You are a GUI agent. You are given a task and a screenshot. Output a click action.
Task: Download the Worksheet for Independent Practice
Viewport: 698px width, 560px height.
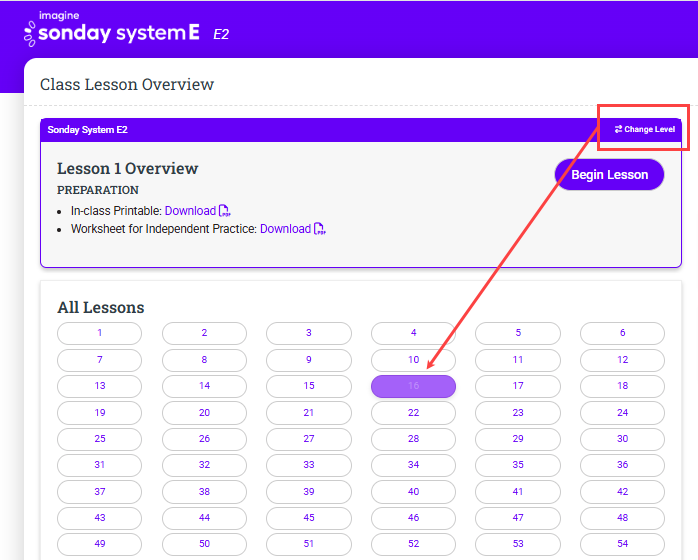coord(285,229)
